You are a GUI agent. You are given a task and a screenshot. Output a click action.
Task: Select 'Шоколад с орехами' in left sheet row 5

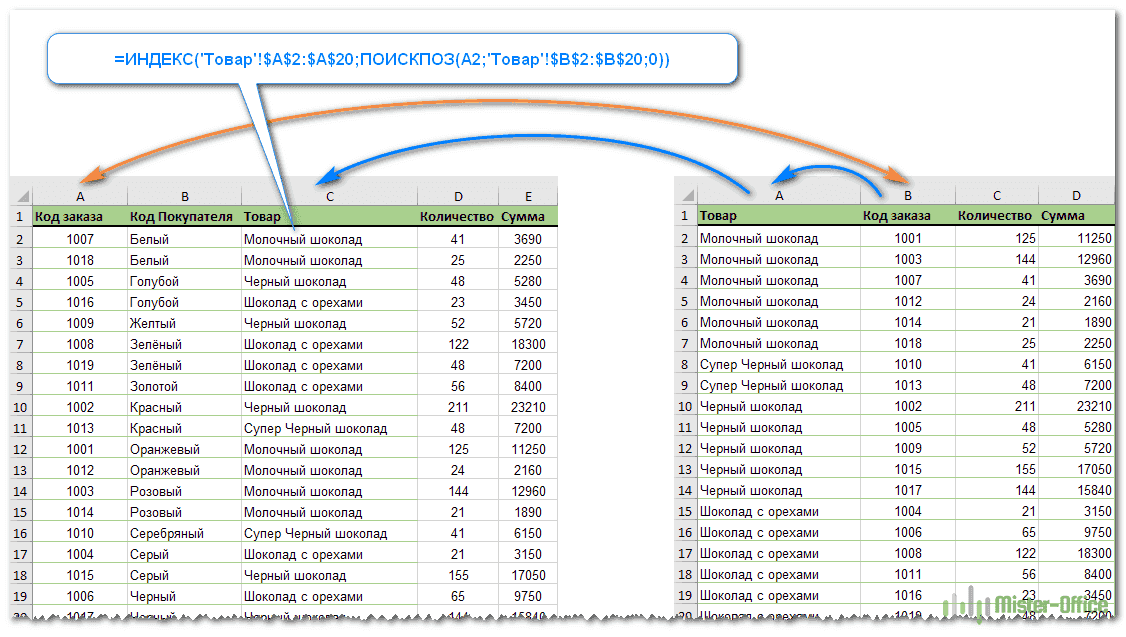click(330, 302)
